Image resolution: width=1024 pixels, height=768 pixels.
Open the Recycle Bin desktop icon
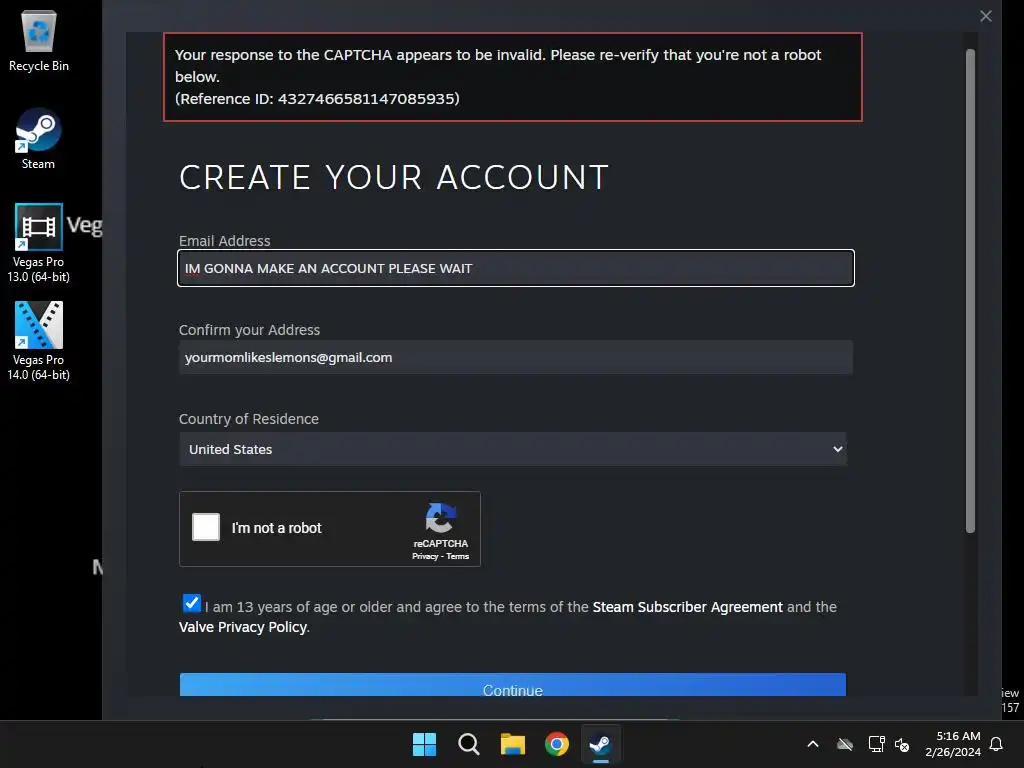(39, 41)
